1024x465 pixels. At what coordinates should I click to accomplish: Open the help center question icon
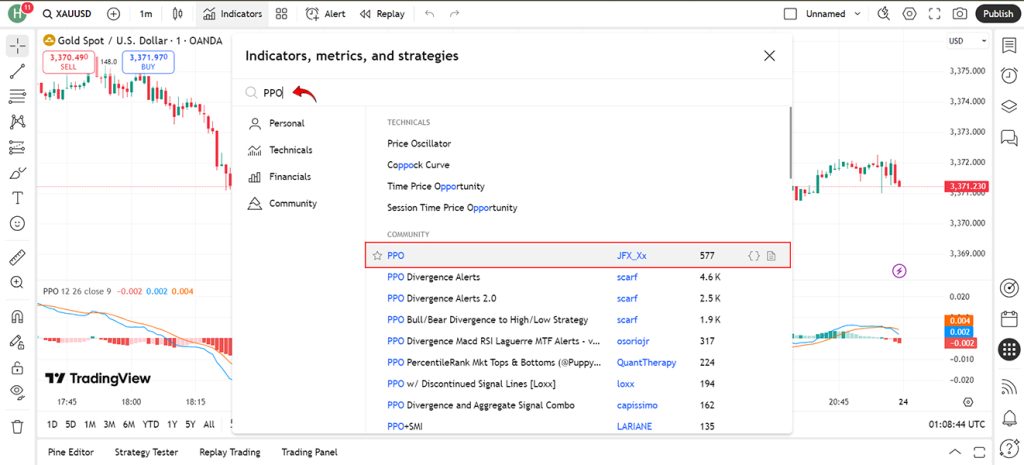[1009, 448]
